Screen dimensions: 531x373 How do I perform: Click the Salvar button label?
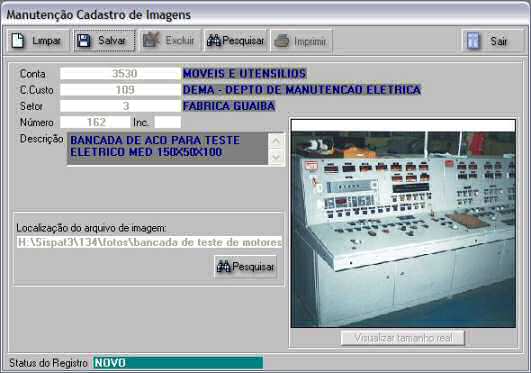coord(112,41)
